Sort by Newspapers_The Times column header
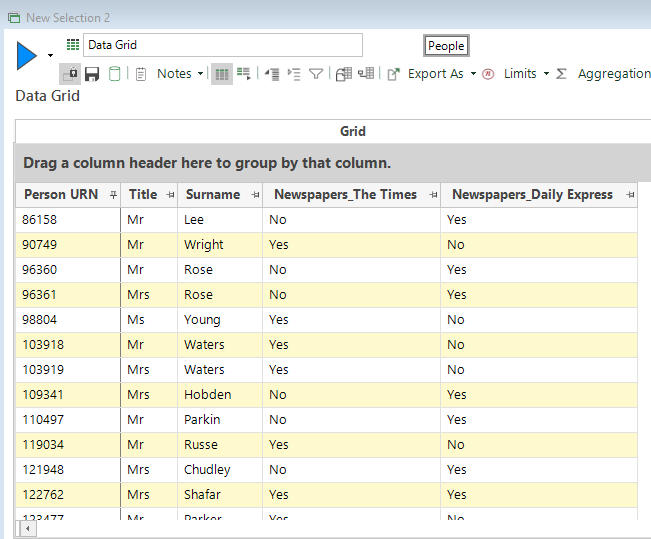The width and height of the screenshot is (651, 539). (x=345, y=194)
